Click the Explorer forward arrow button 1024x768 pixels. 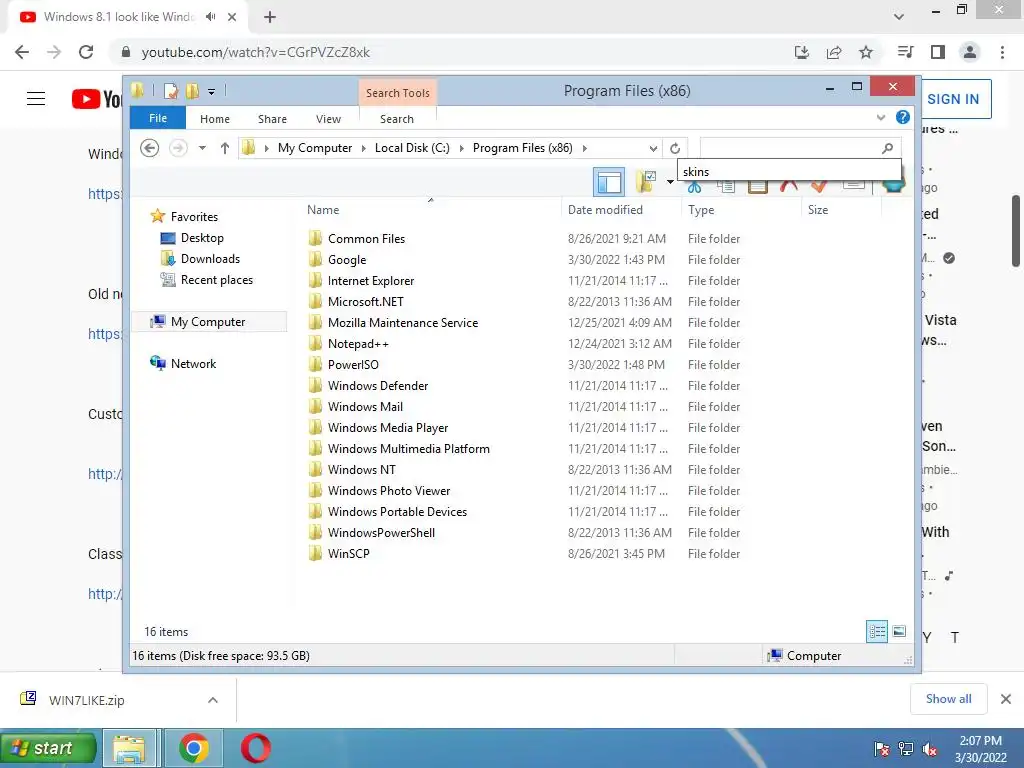pyautogui.click(x=178, y=148)
